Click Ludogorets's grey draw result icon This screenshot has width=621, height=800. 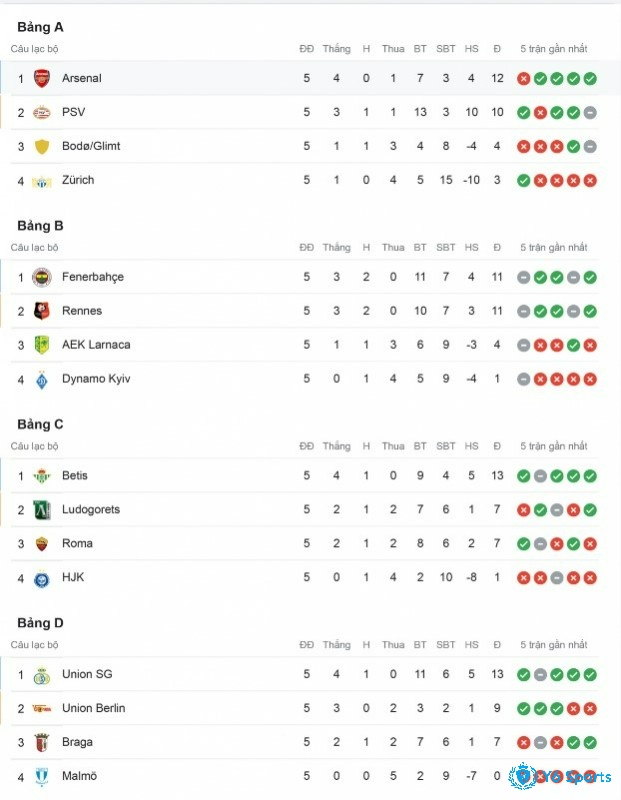pyautogui.click(x=557, y=510)
